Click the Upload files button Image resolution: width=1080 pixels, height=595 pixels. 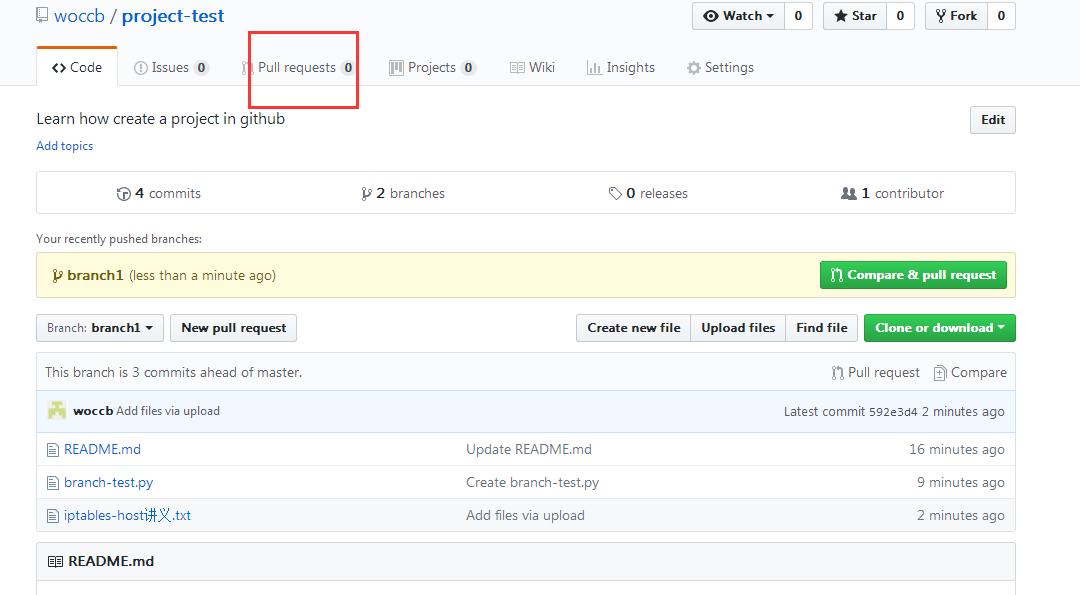click(738, 328)
